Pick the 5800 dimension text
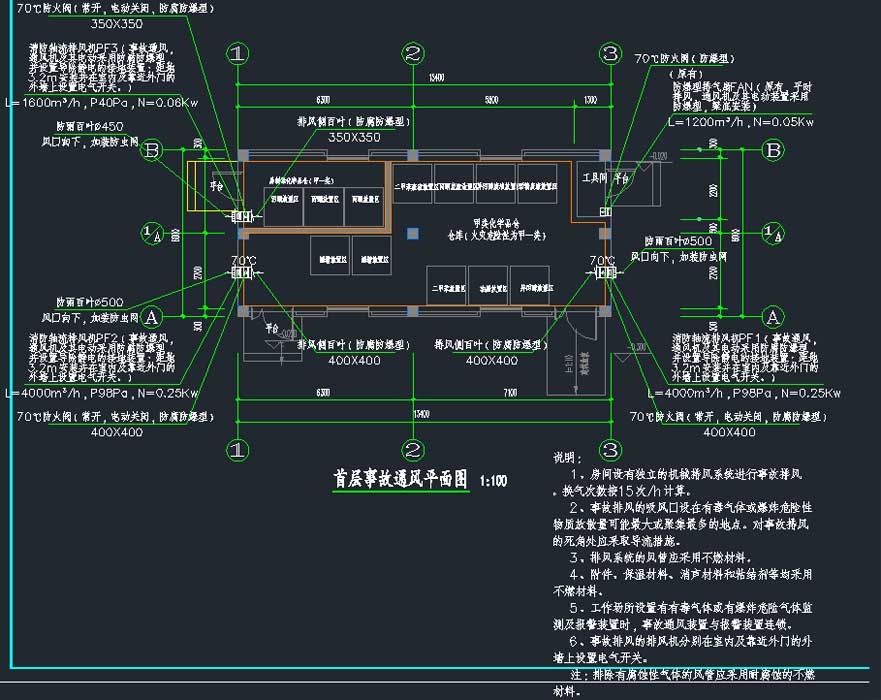The width and height of the screenshot is (881, 700). (492, 100)
